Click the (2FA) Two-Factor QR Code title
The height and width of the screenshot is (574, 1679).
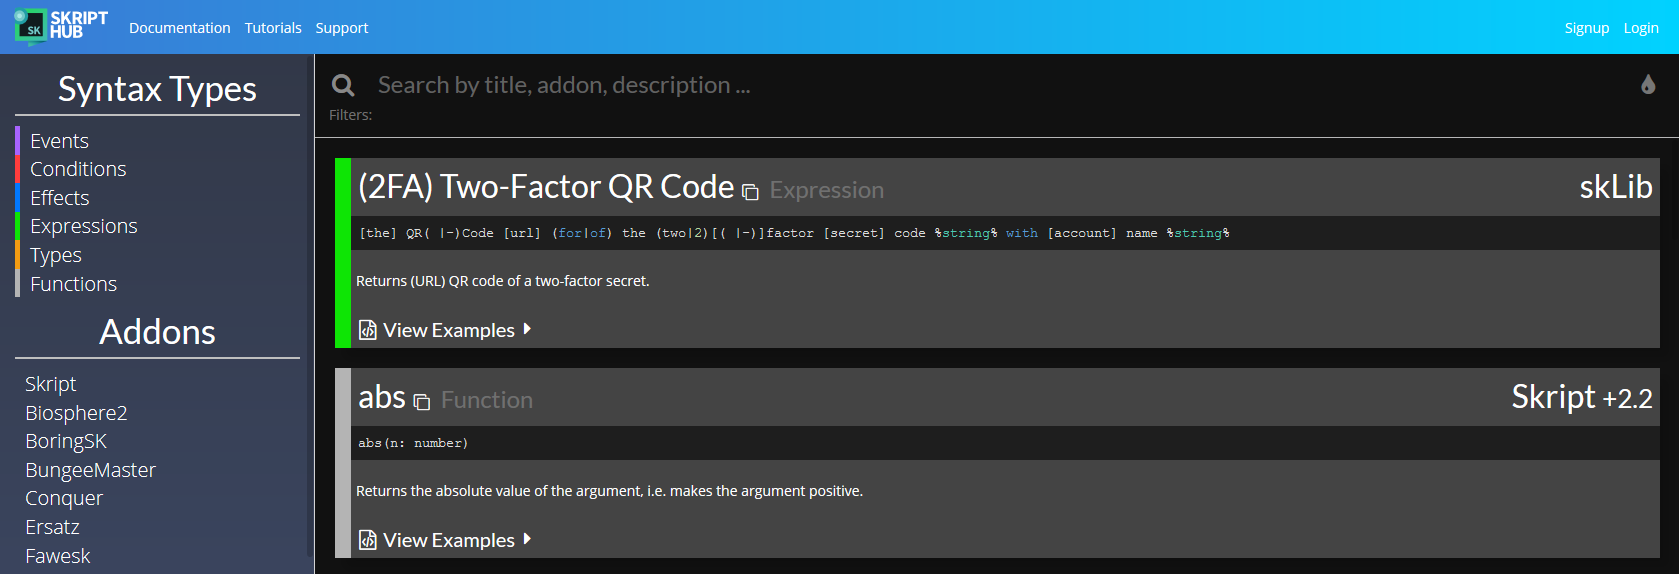coord(546,187)
